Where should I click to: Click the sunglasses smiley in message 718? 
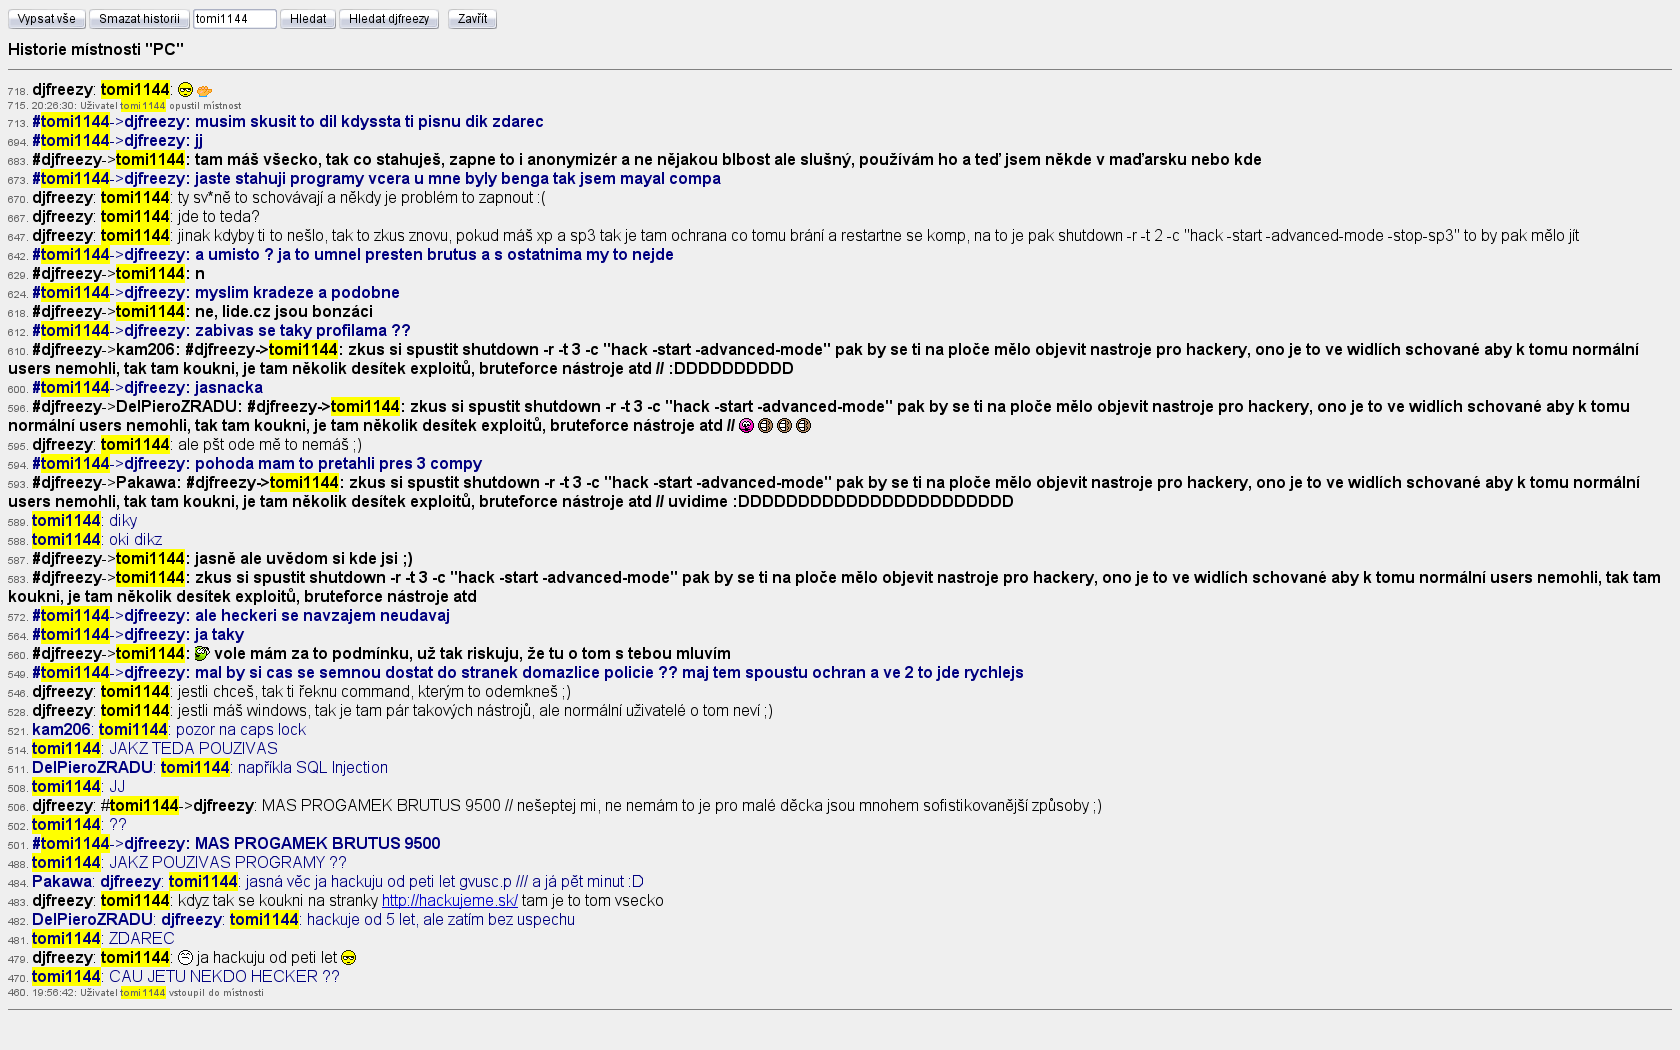tap(185, 90)
